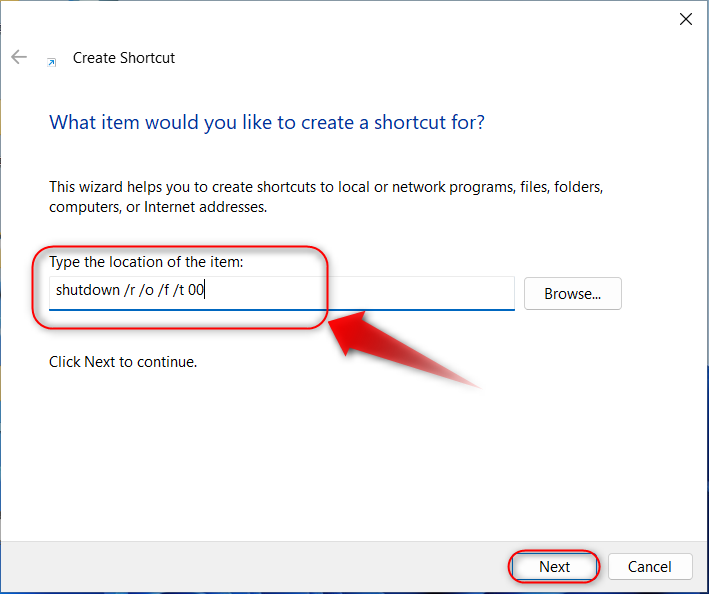Cancel the shortcut creation
Viewport: 709px width, 594px height.
[x=649, y=566]
